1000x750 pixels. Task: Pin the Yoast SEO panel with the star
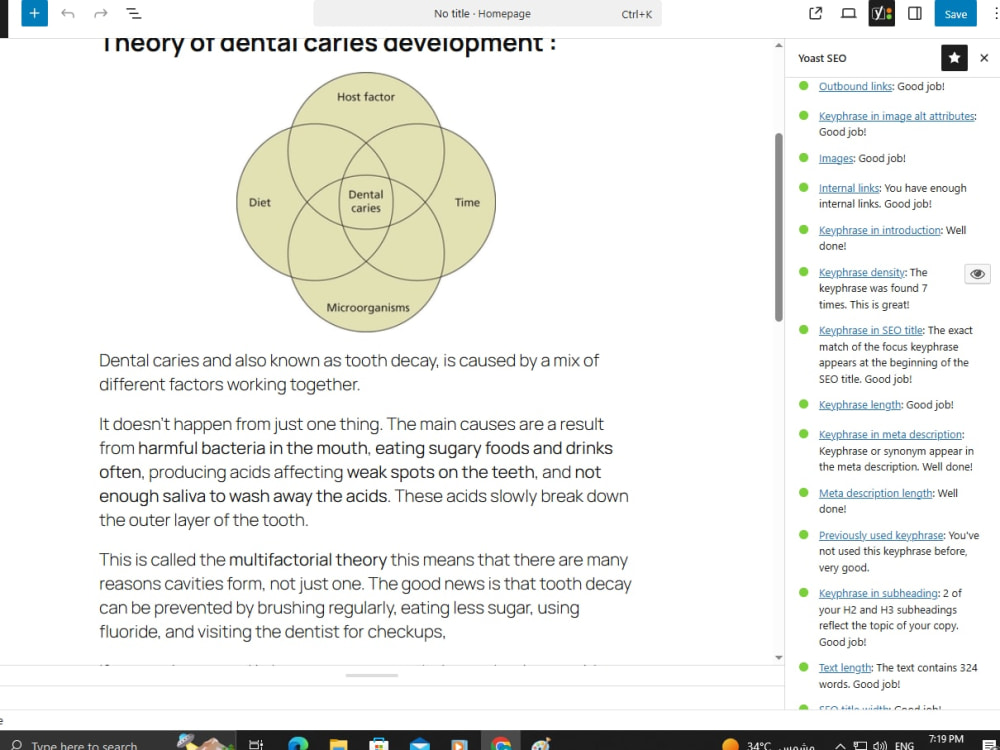tap(954, 58)
